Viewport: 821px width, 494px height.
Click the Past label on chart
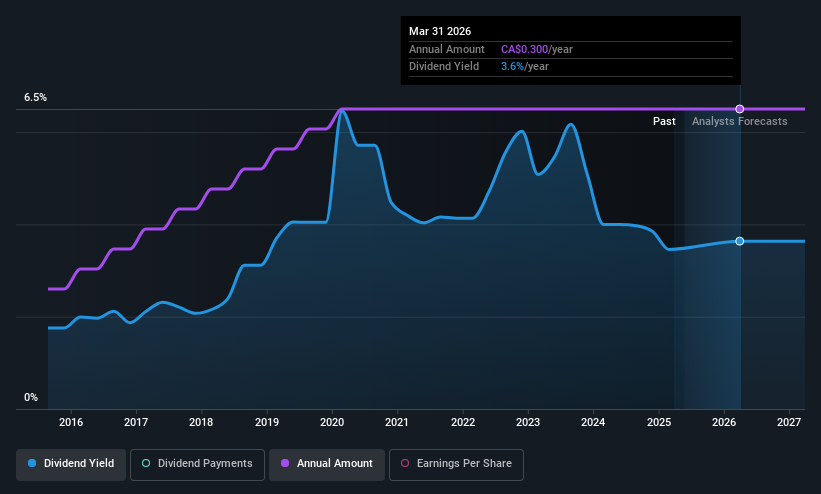(x=664, y=122)
